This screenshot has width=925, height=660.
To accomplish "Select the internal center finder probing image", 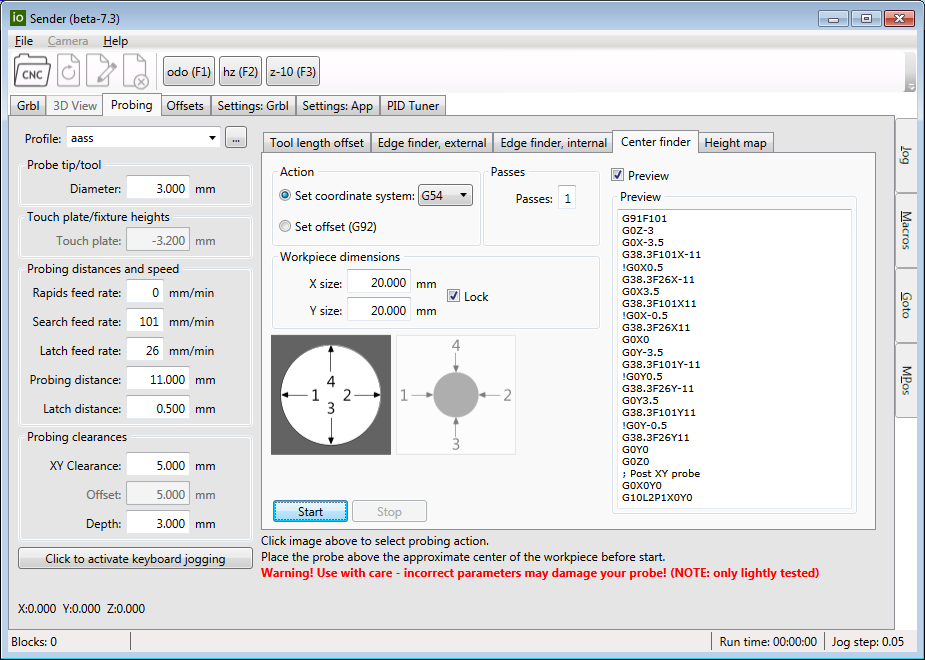I will pos(330,394).
